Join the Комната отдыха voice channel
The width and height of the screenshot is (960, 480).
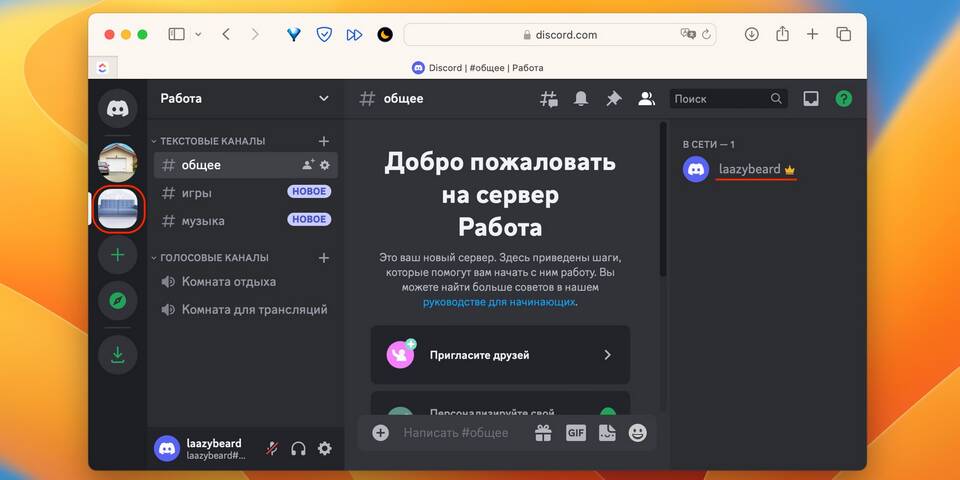245,282
